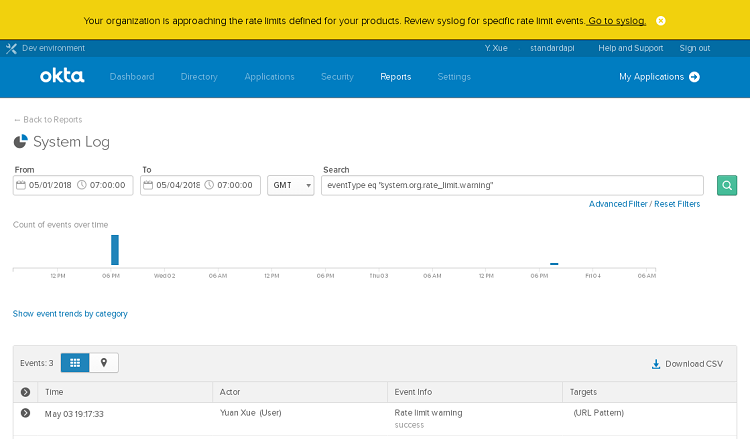Download CSV of events
The height and width of the screenshot is (439, 750).
tap(687, 364)
